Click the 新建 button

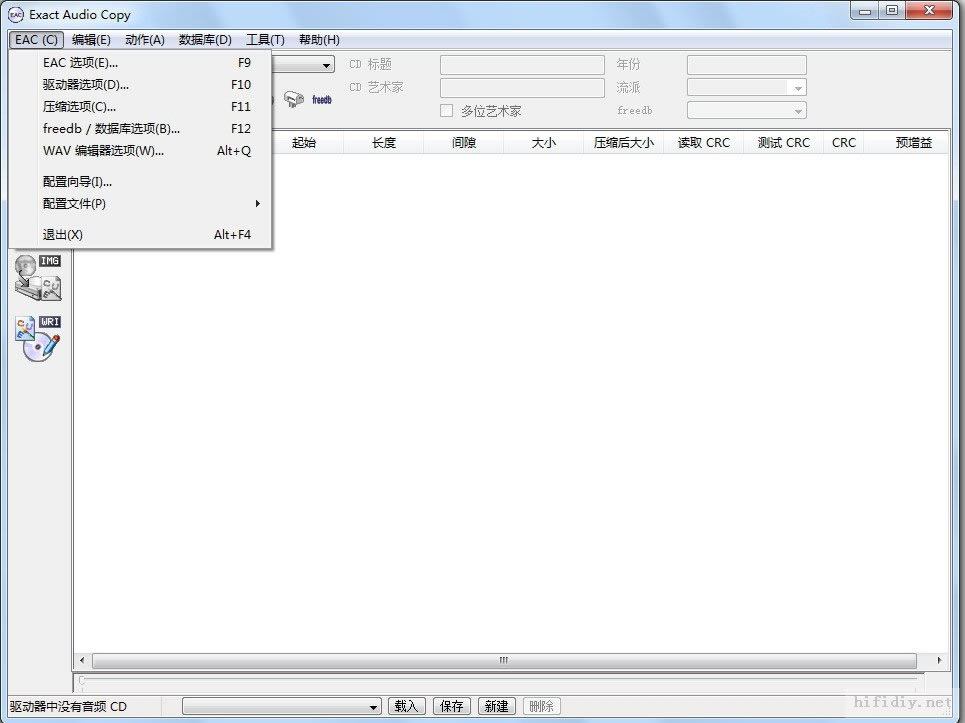497,706
